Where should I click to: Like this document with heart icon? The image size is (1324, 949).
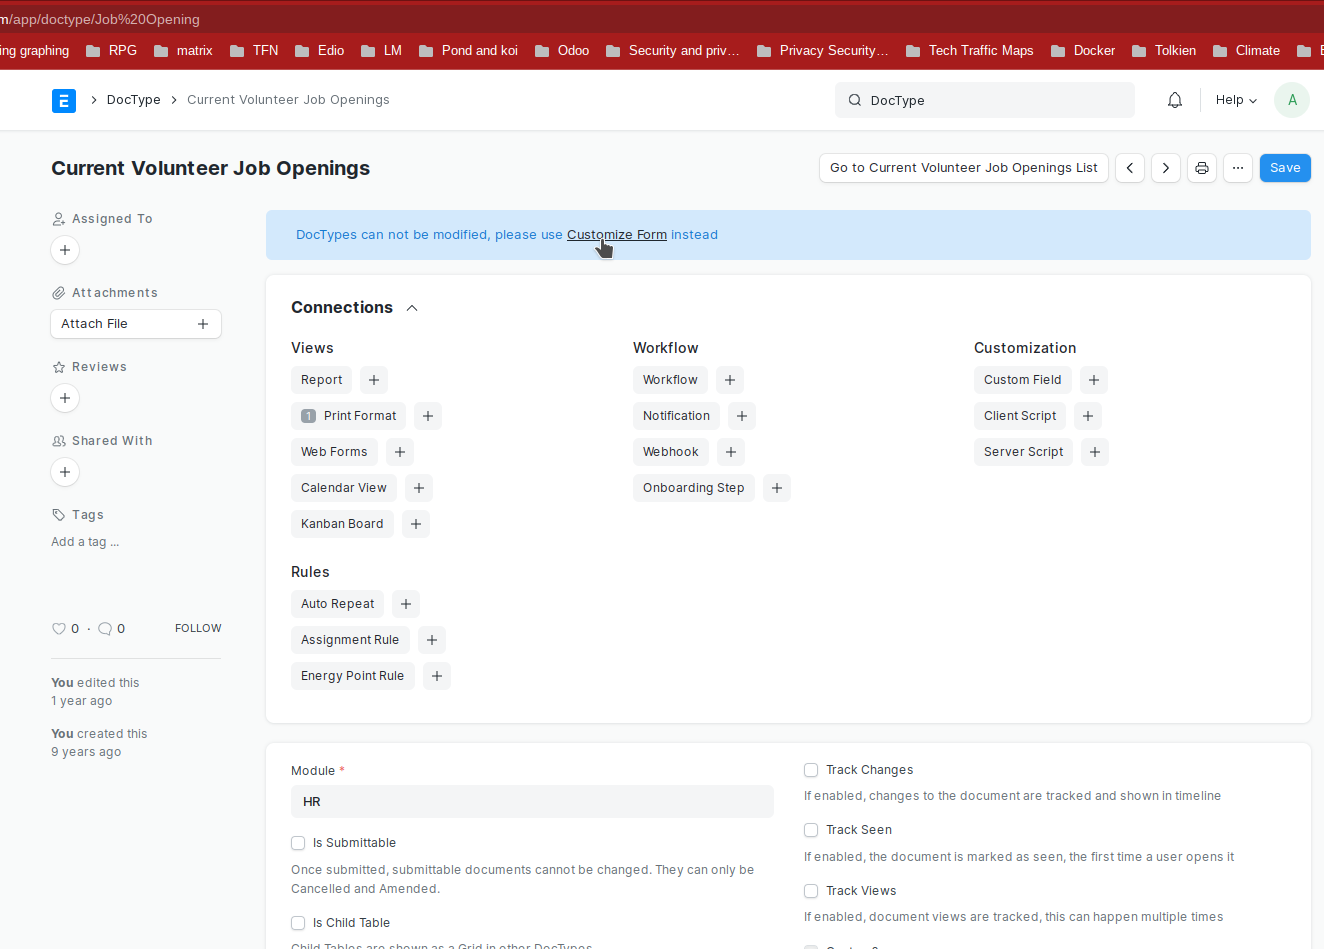58,629
